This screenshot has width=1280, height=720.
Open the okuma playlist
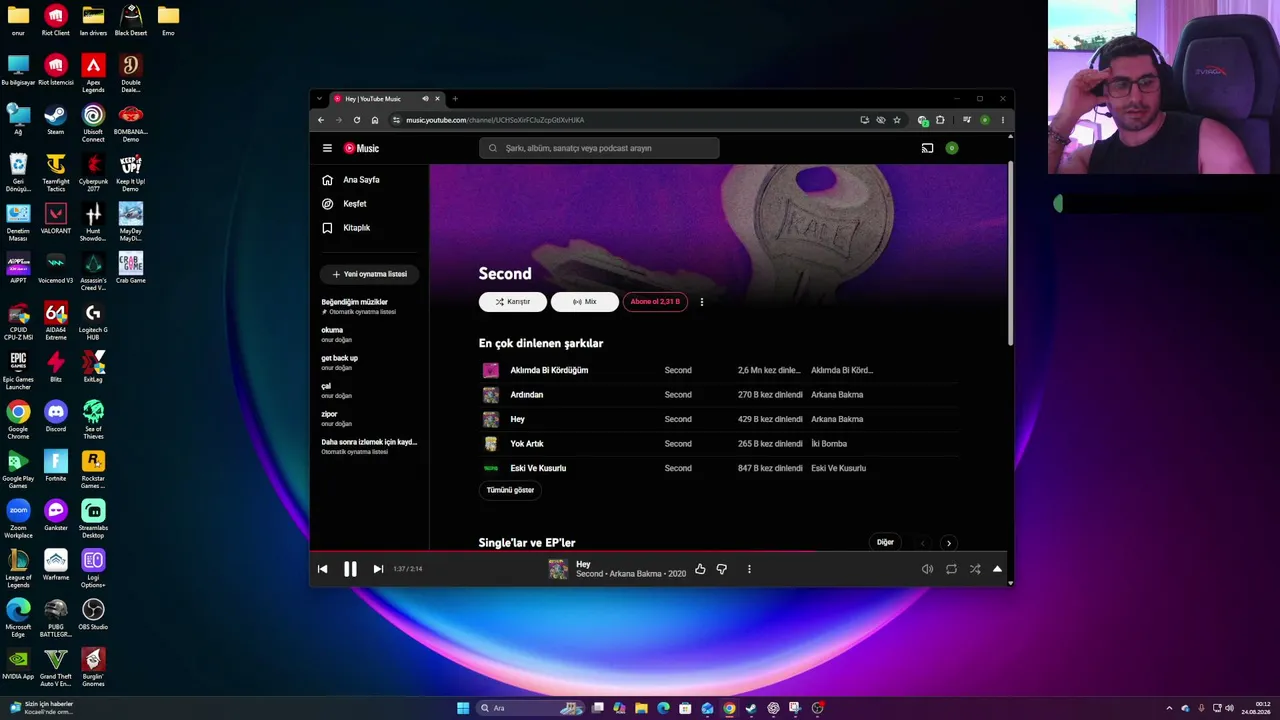pos(370,334)
